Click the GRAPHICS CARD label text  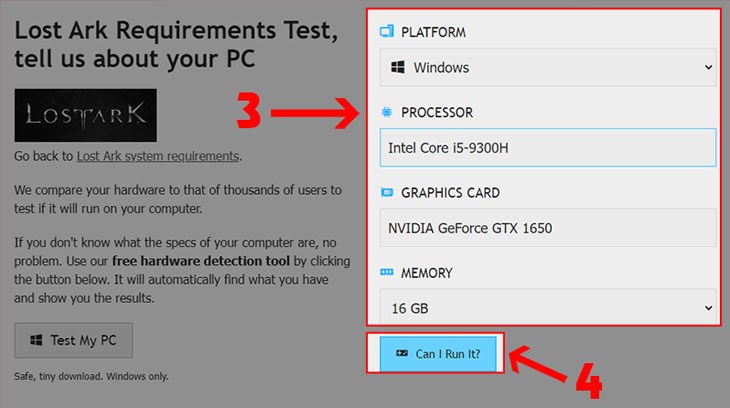[450, 192]
